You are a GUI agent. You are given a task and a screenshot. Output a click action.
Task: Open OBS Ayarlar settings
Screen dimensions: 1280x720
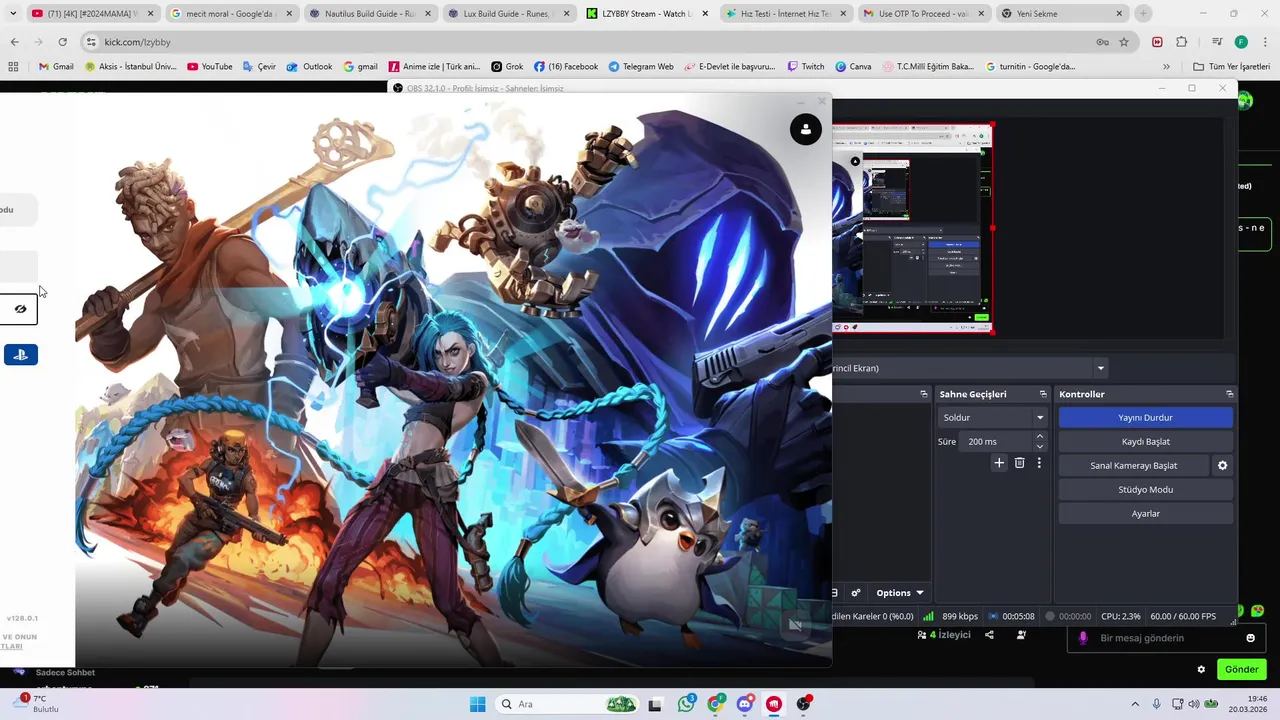pyautogui.click(x=1145, y=513)
